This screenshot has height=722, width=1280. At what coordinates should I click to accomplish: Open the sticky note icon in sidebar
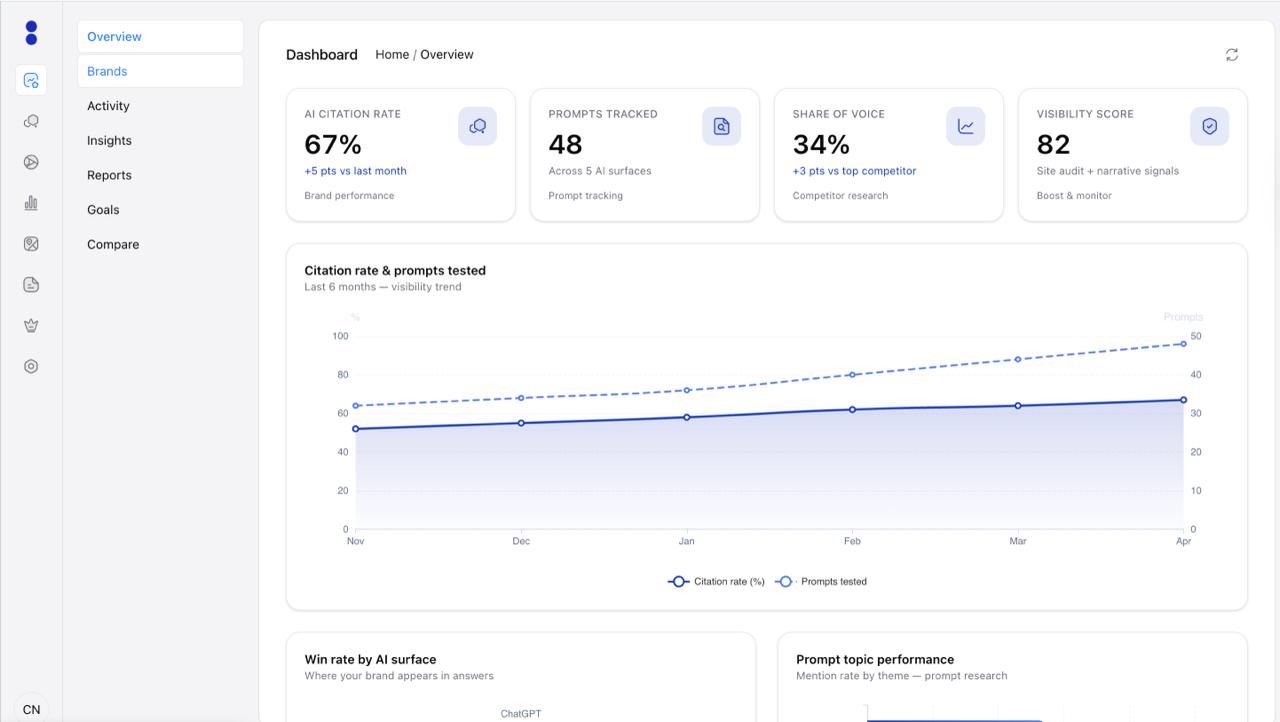click(31, 285)
